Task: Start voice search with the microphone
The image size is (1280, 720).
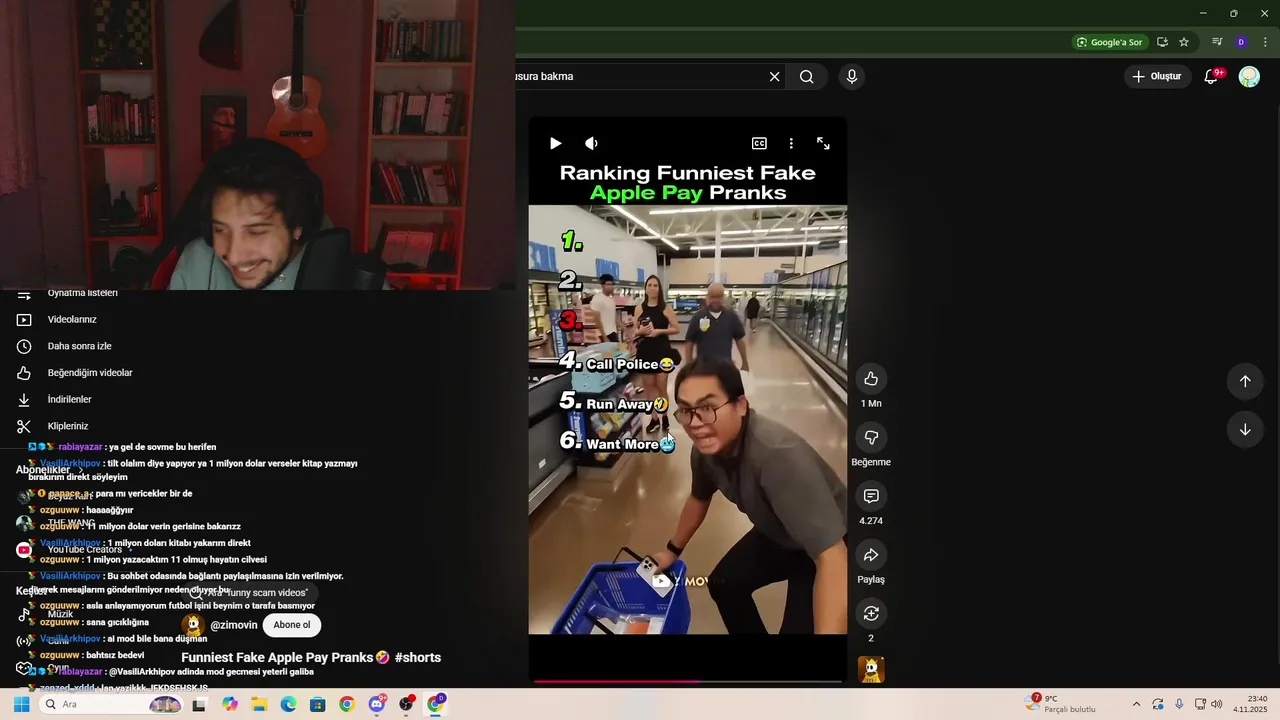Action: (x=852, y=76)
